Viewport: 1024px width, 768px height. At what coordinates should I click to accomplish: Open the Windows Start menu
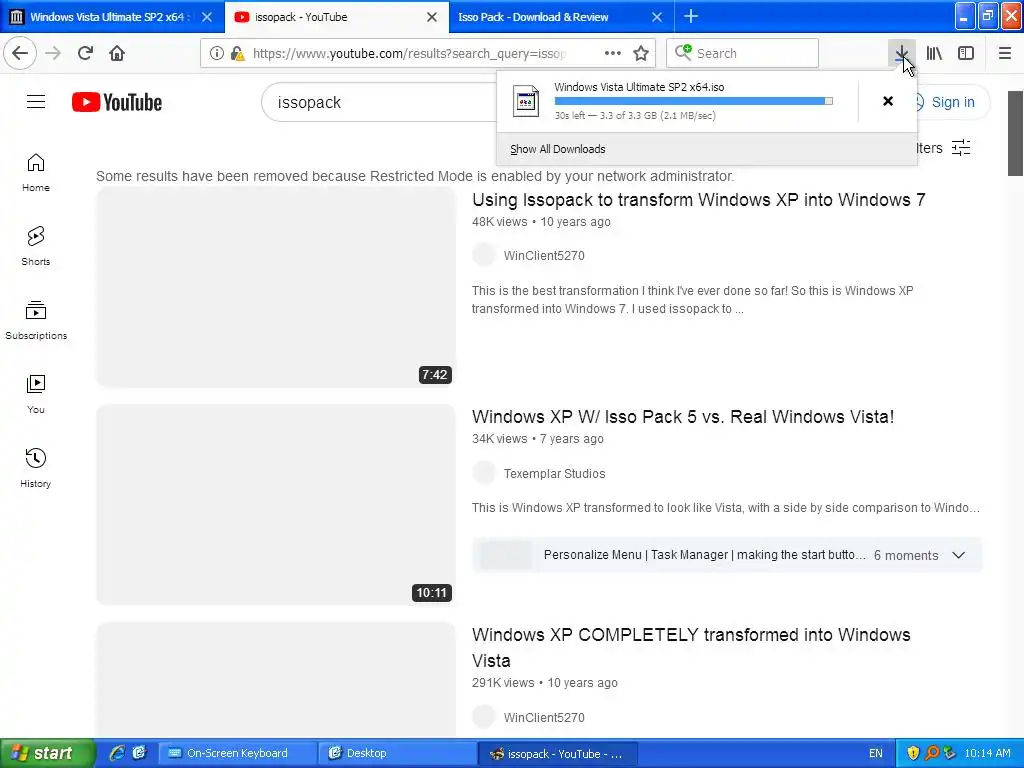click(x=46, y=753)
